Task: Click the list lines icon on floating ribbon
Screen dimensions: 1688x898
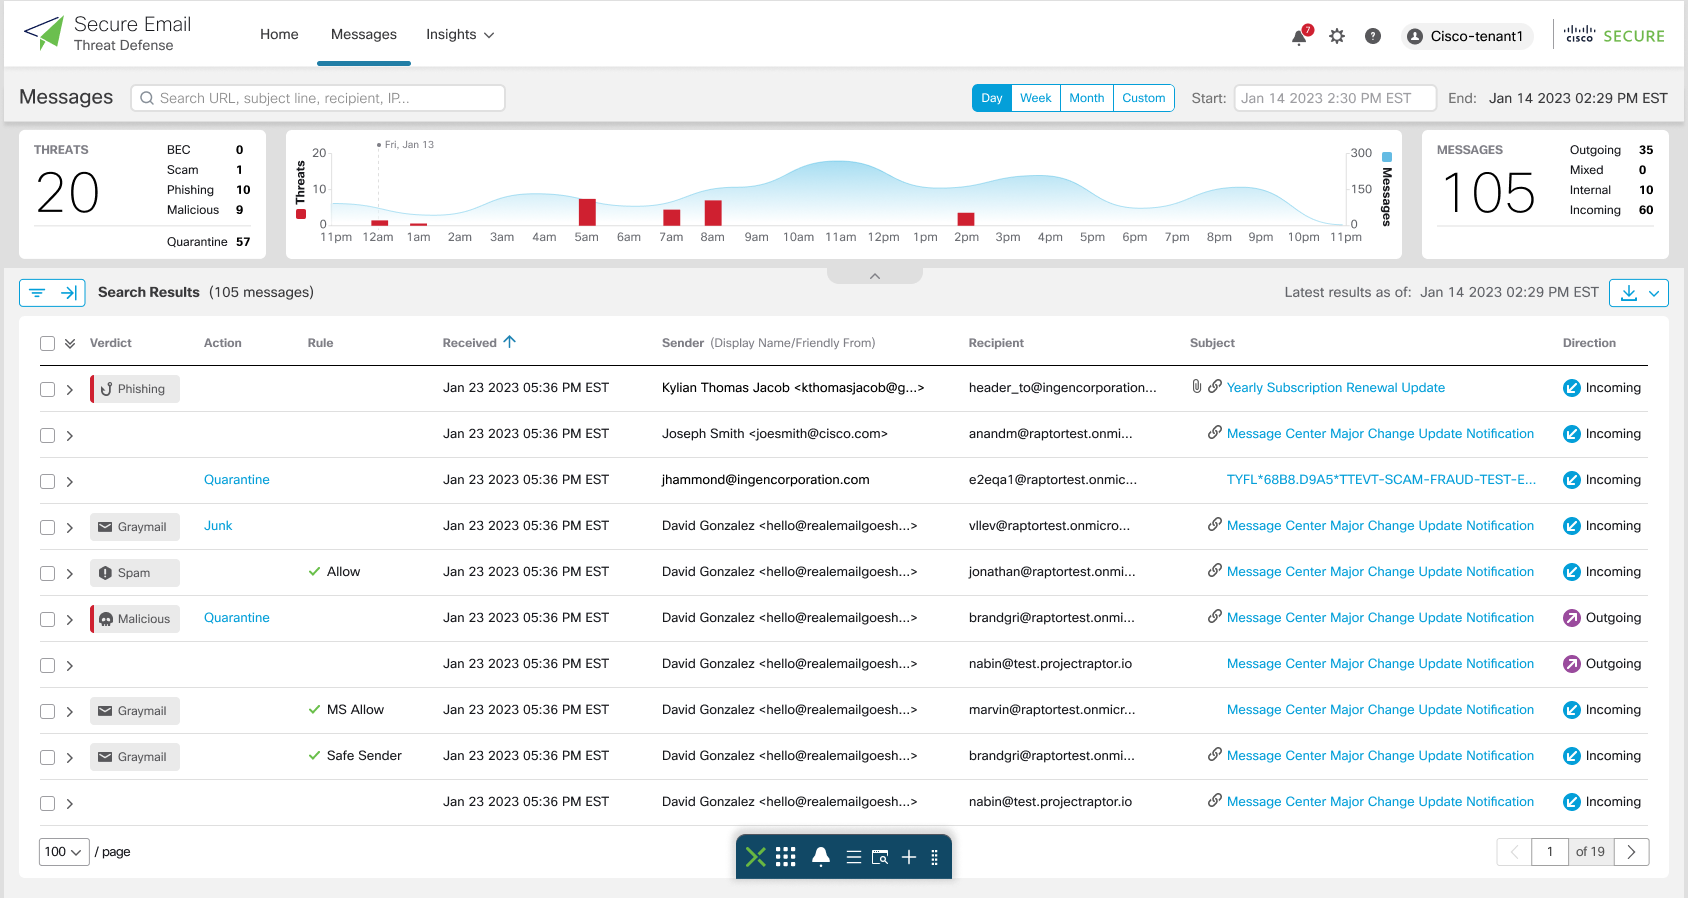Action: click(x=854, y=857)
